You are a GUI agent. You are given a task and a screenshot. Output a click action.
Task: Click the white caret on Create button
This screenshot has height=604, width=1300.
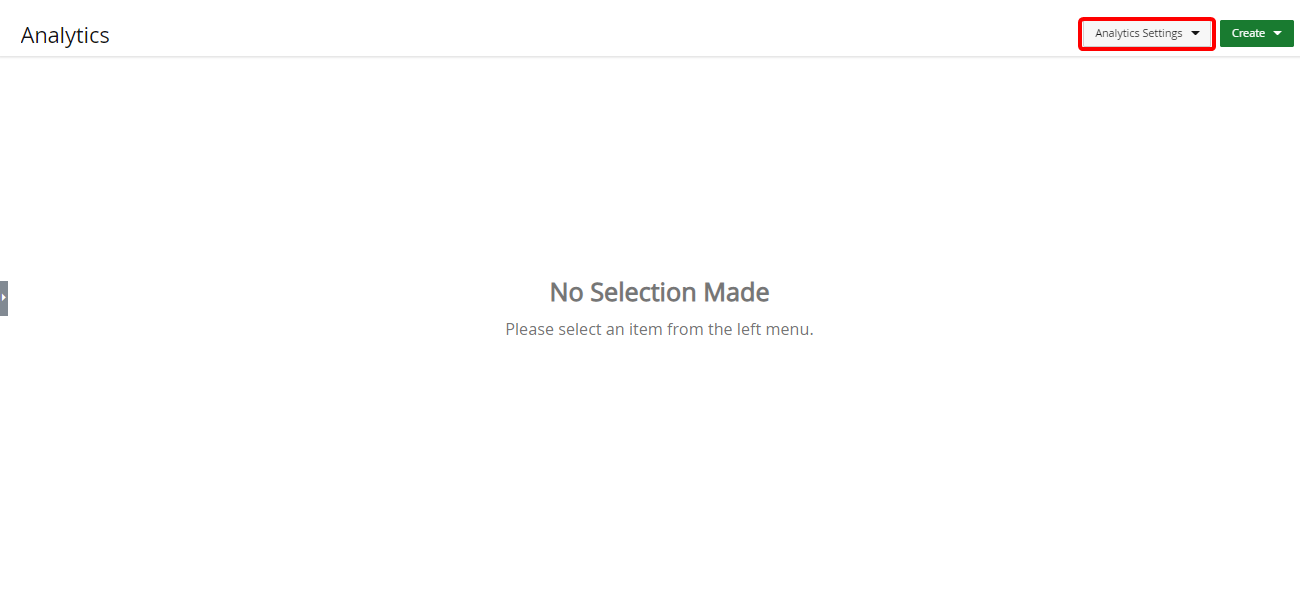(x=1277, y=33)
